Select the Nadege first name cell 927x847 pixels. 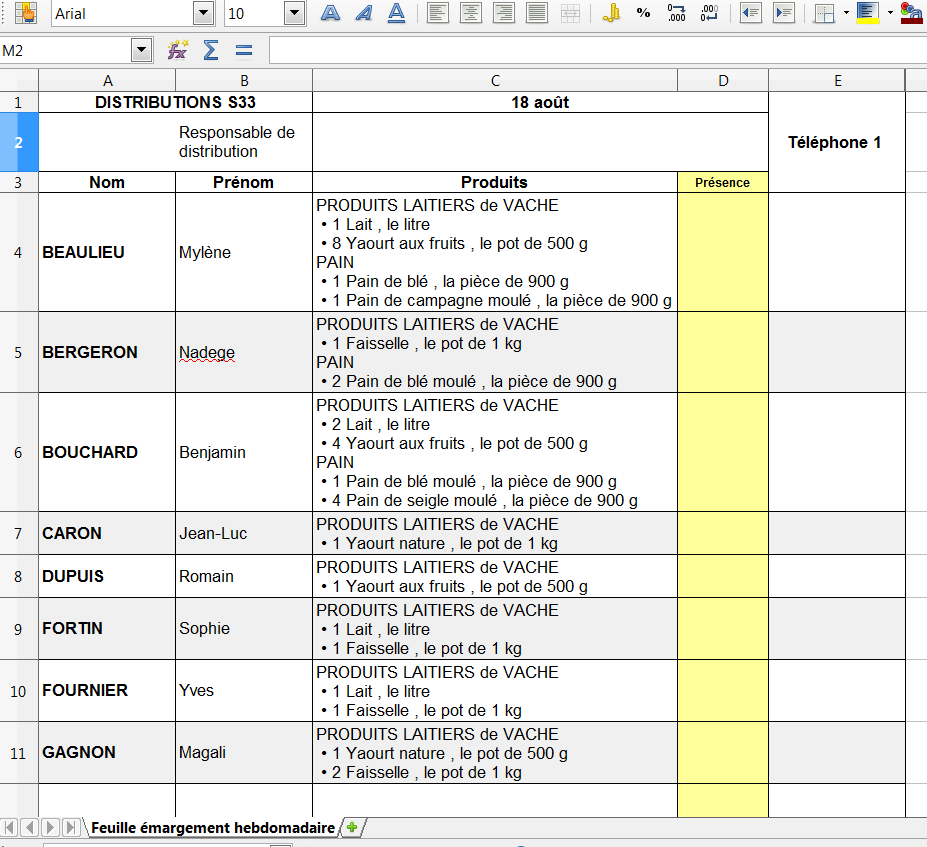(244, 352)
